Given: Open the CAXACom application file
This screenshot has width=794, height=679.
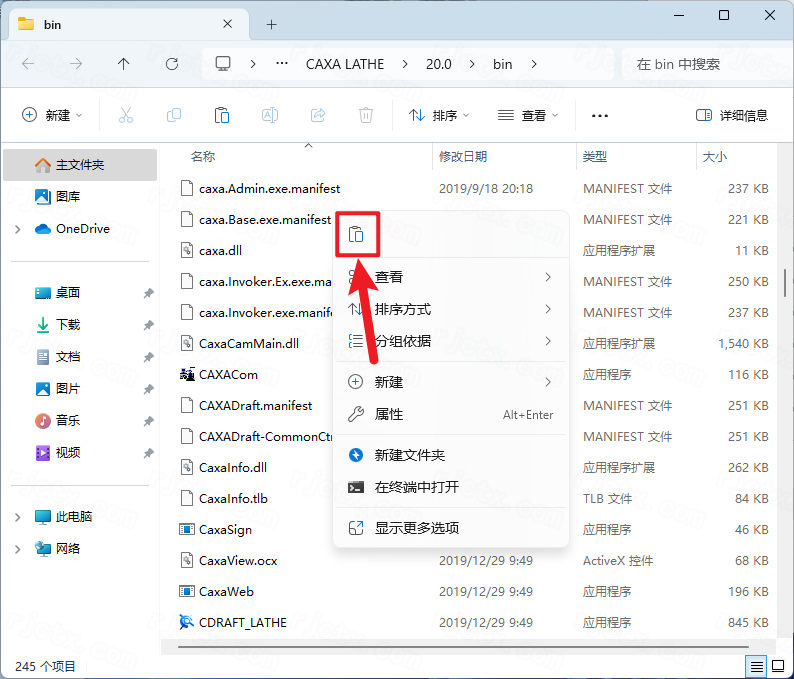Looking at the screenshot, I should point(228,375).
